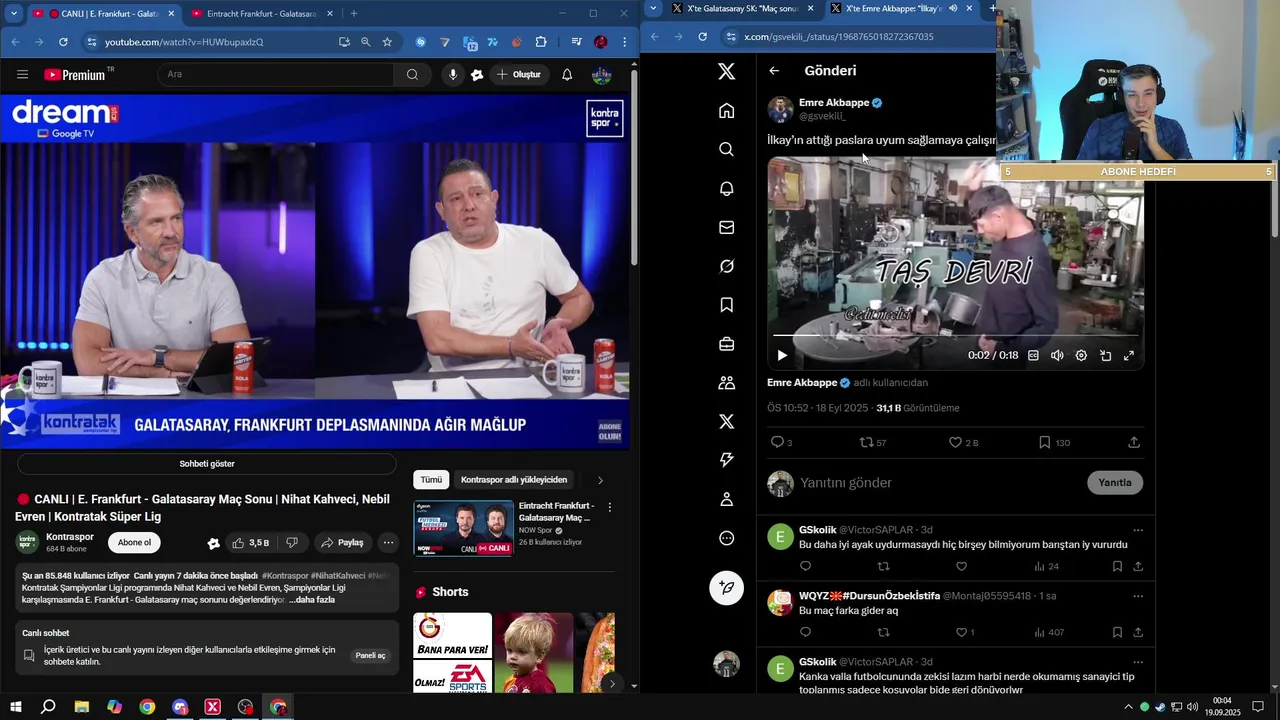1280x720 pixels.
Task: Bookmark the YouTube page with the star icon
Action: pyautogui.click(x=387, y=42)
